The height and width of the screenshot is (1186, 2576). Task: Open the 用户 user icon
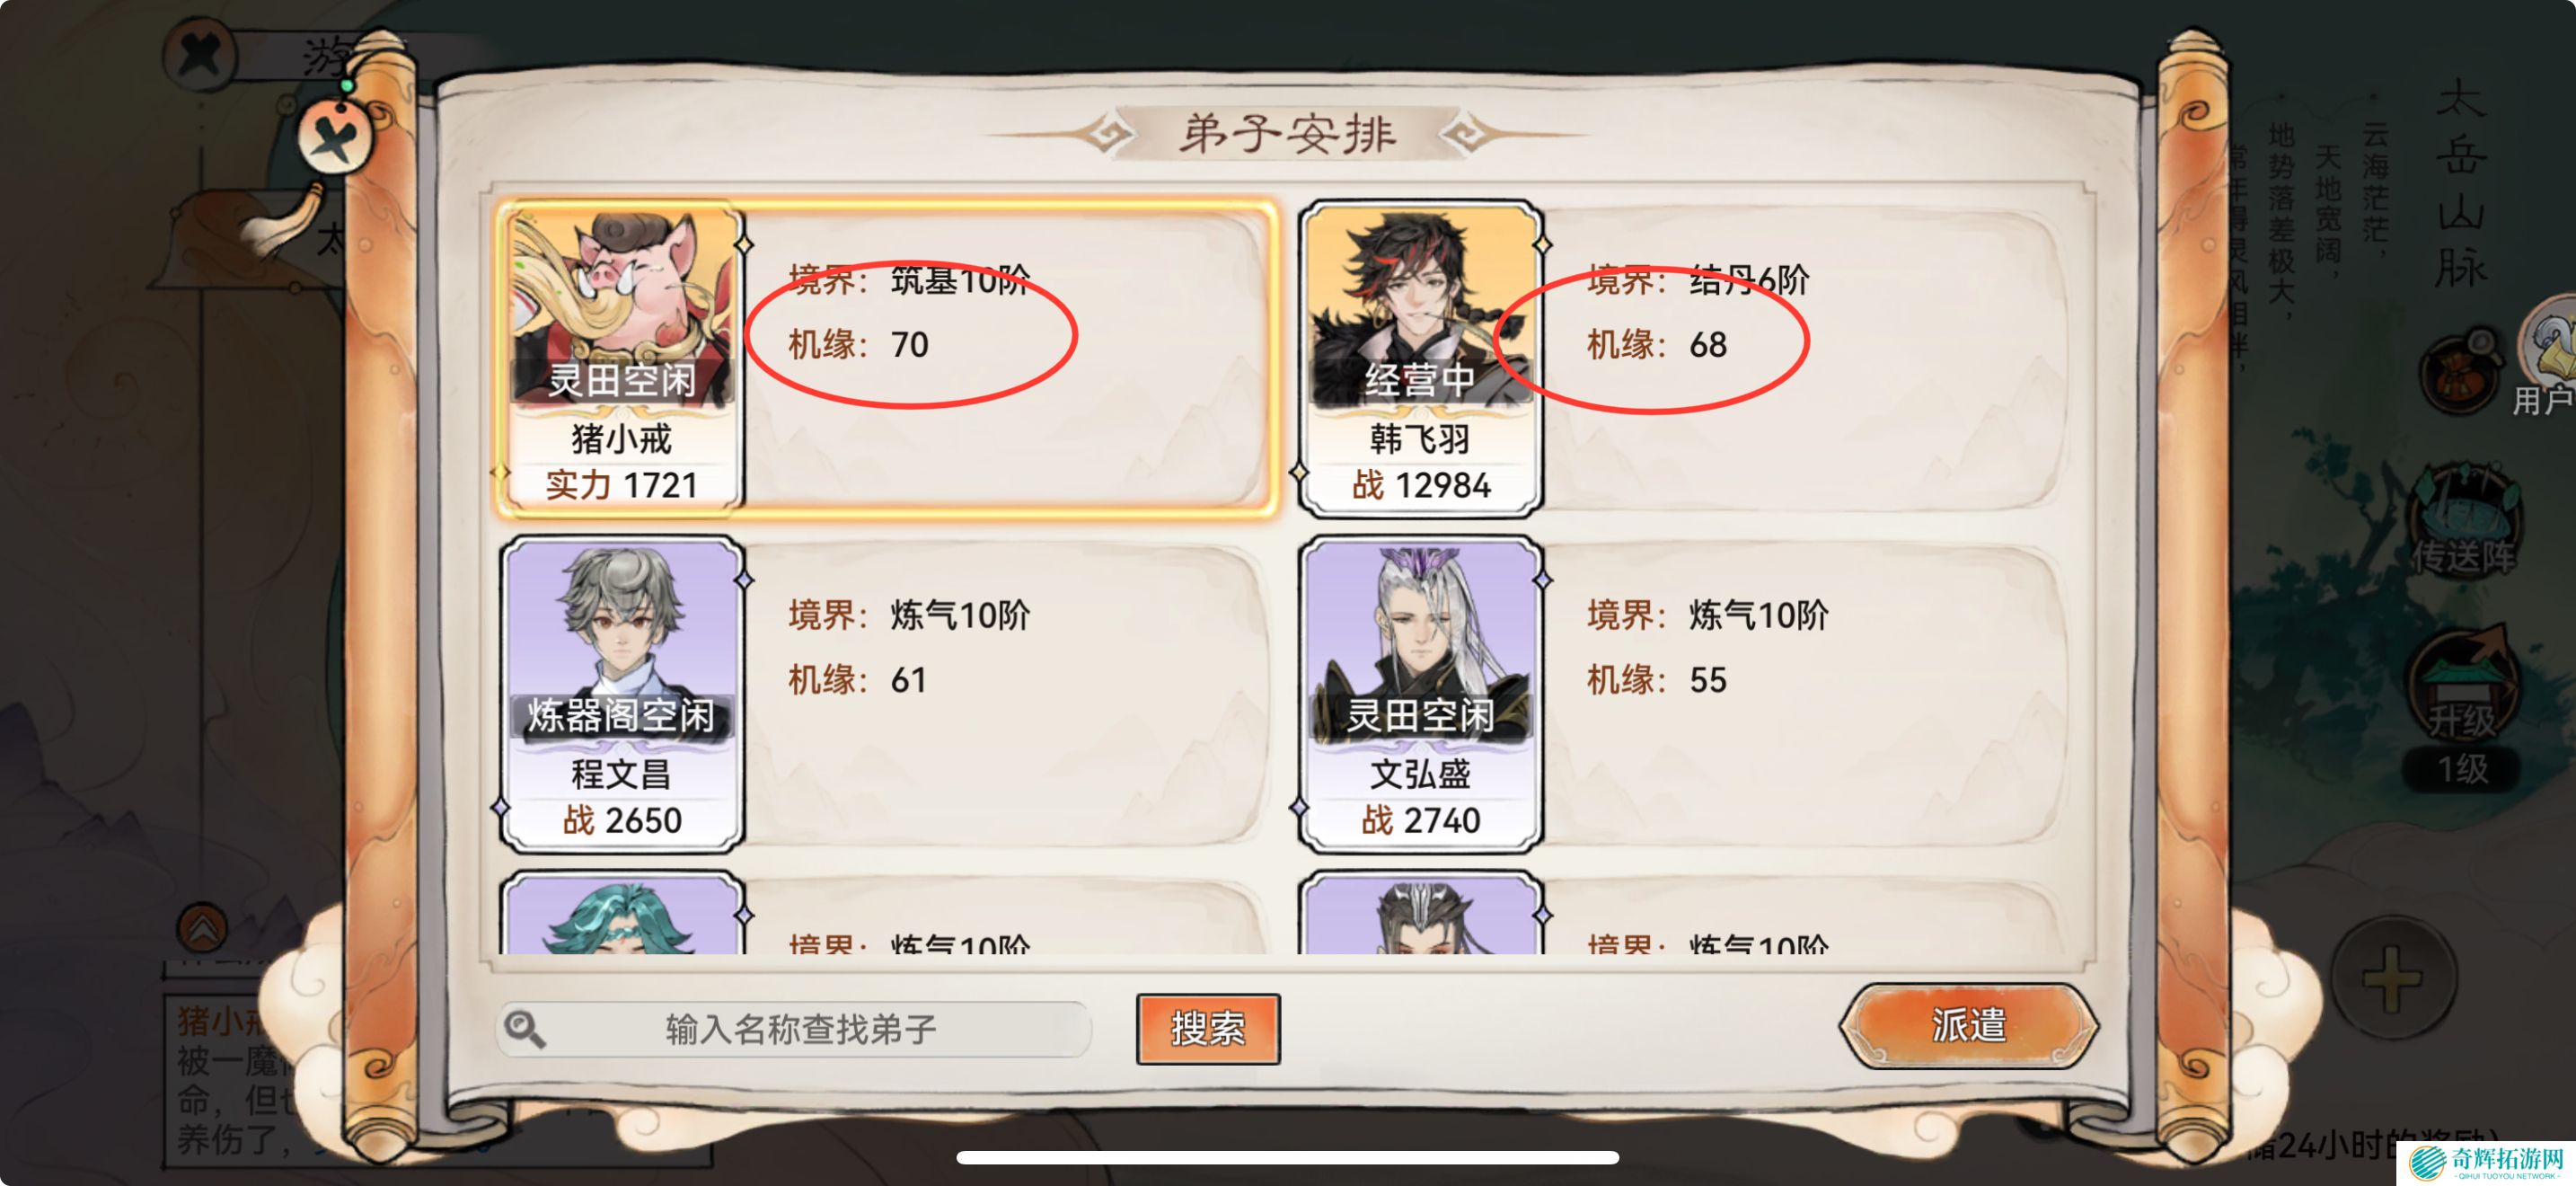pos(2549,355)
